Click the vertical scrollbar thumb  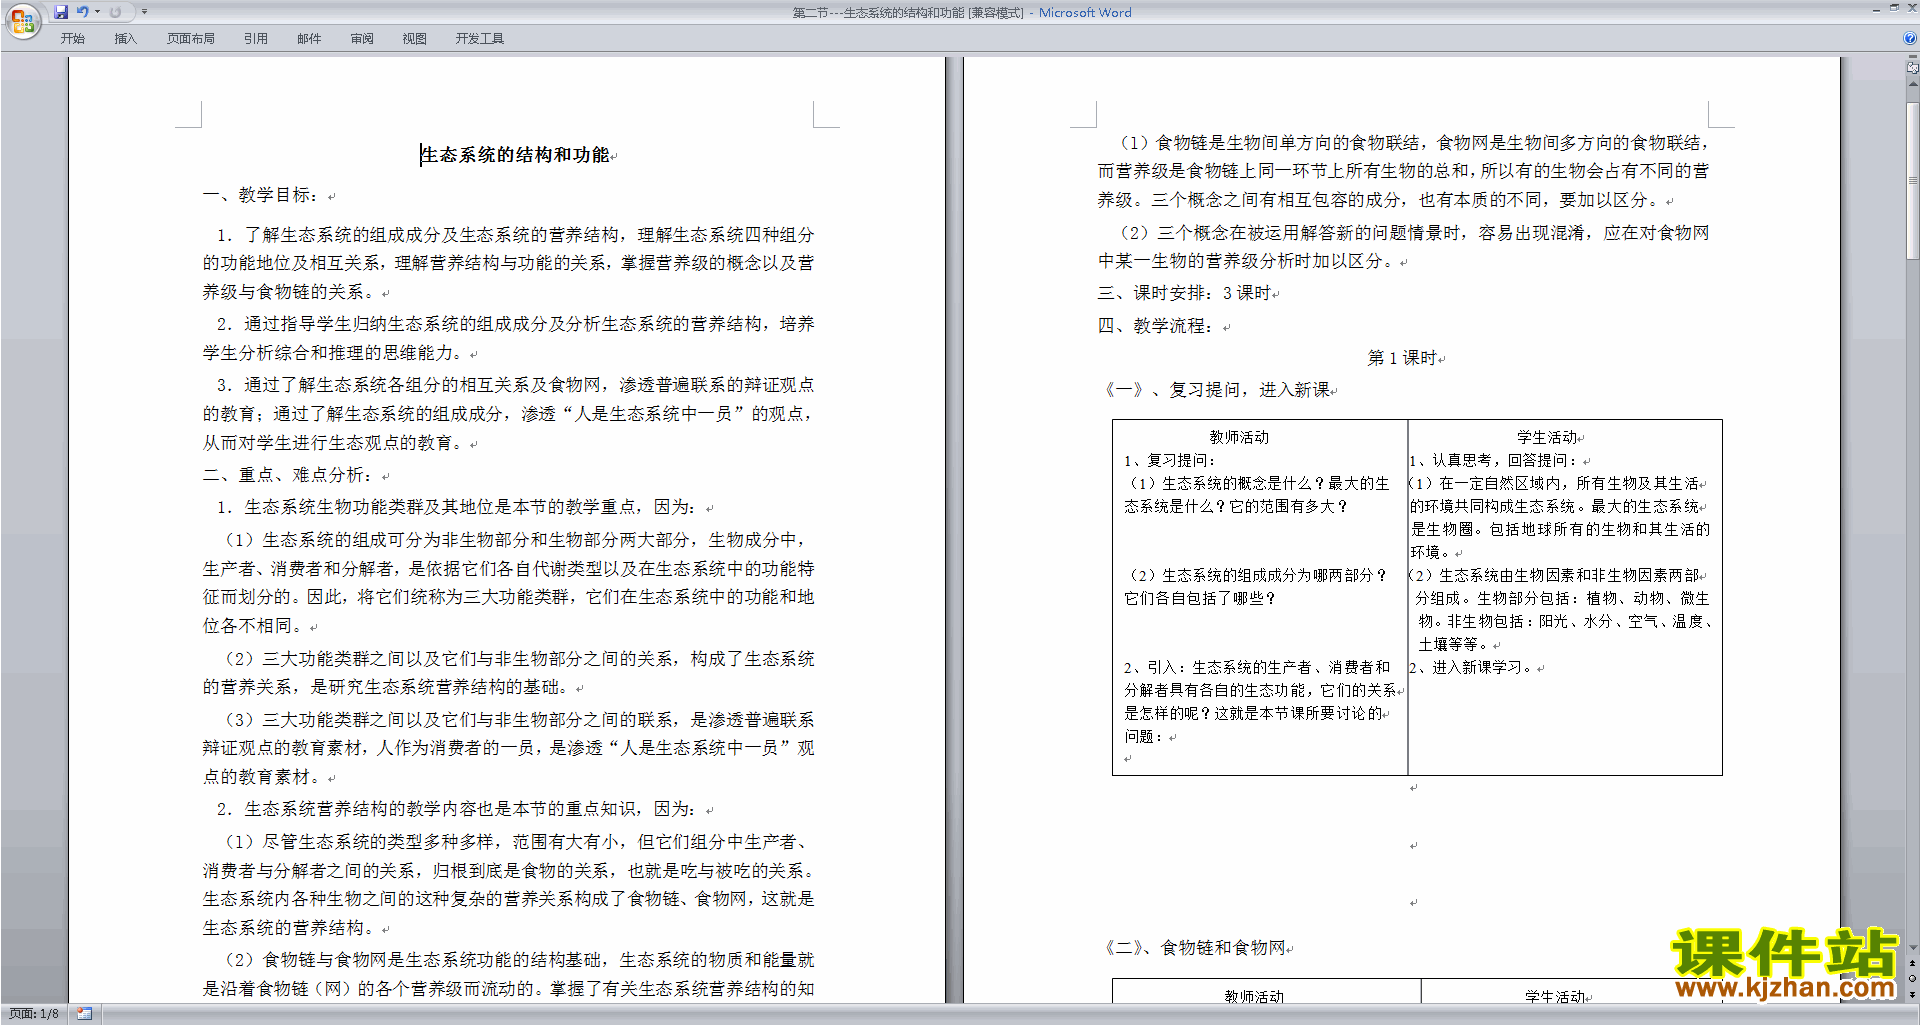click(1912, 180)
